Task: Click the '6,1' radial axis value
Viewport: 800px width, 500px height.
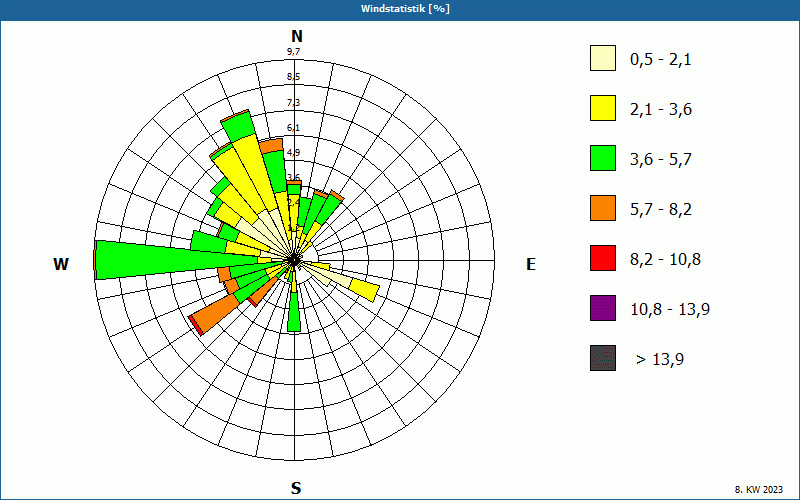Action: (x=293, y=128)
